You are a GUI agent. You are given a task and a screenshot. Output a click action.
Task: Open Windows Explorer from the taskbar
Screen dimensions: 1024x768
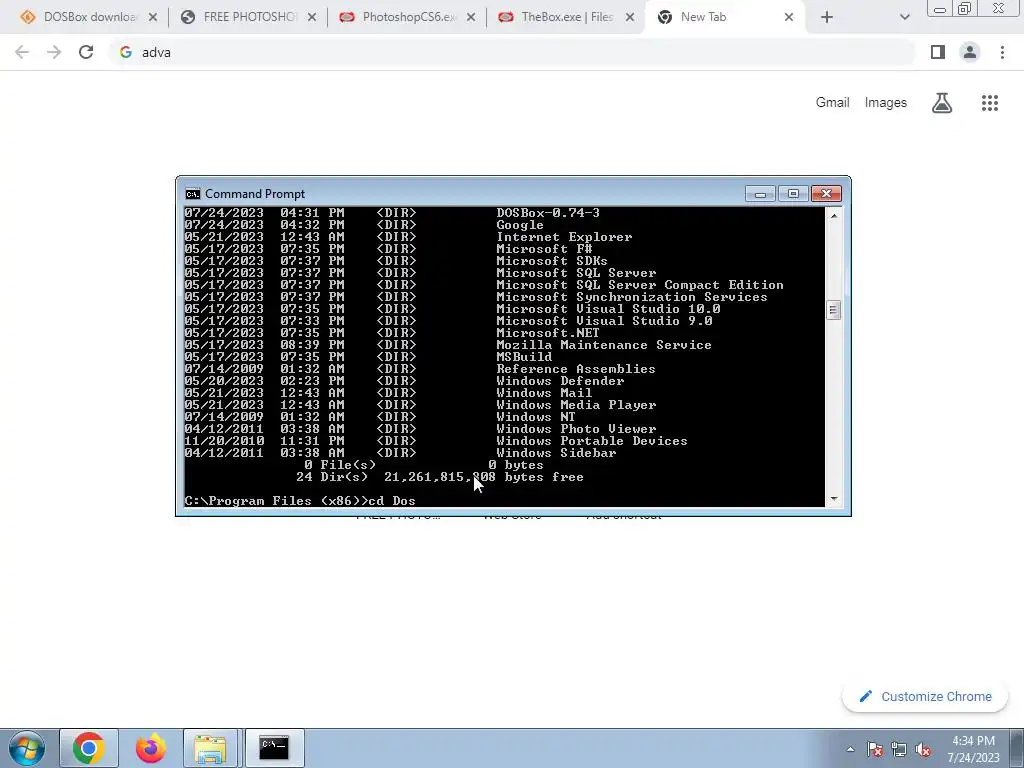(x=210, y=748)
